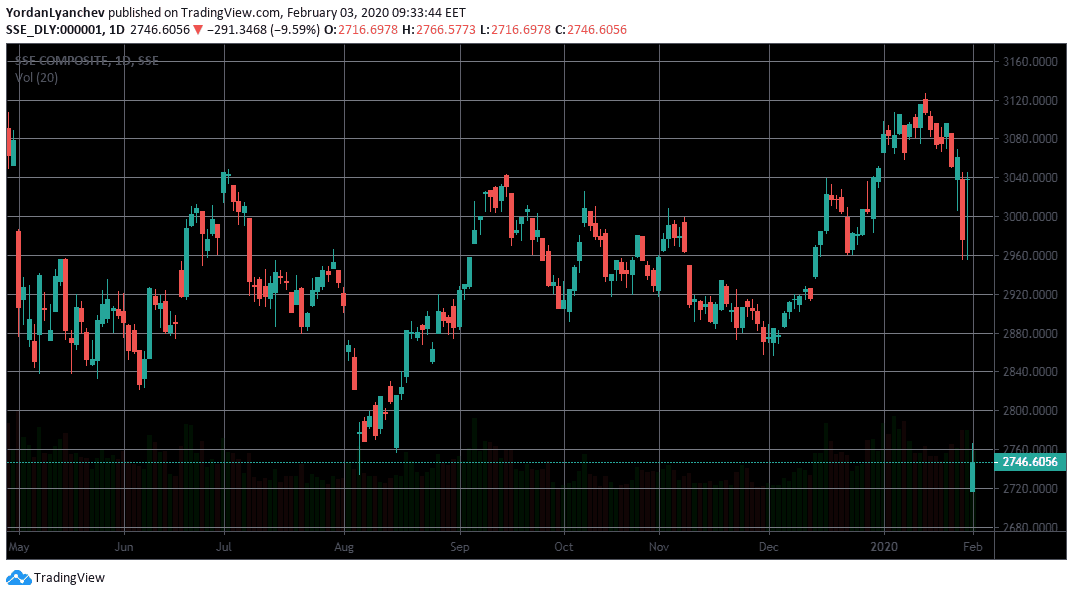Click the 2720.0000 price axis label
The image size is (1073, 596).
(1030, 489)
